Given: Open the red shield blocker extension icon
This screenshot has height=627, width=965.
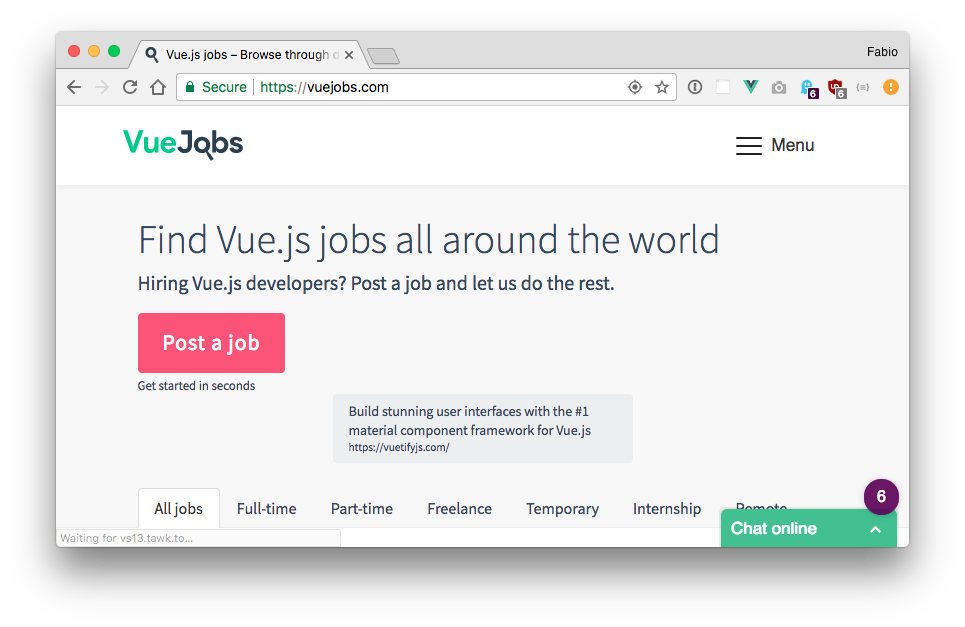Looking at the screenshot, I should 837,89.
